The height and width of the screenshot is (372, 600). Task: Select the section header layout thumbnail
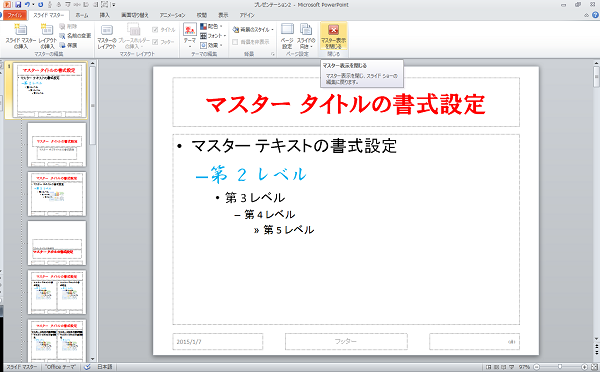click(x=57, y=243)
